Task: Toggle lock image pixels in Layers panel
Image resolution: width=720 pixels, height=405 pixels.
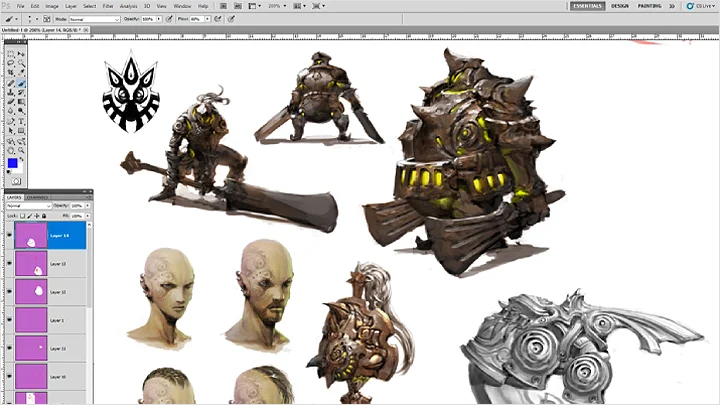Action: 30,216
